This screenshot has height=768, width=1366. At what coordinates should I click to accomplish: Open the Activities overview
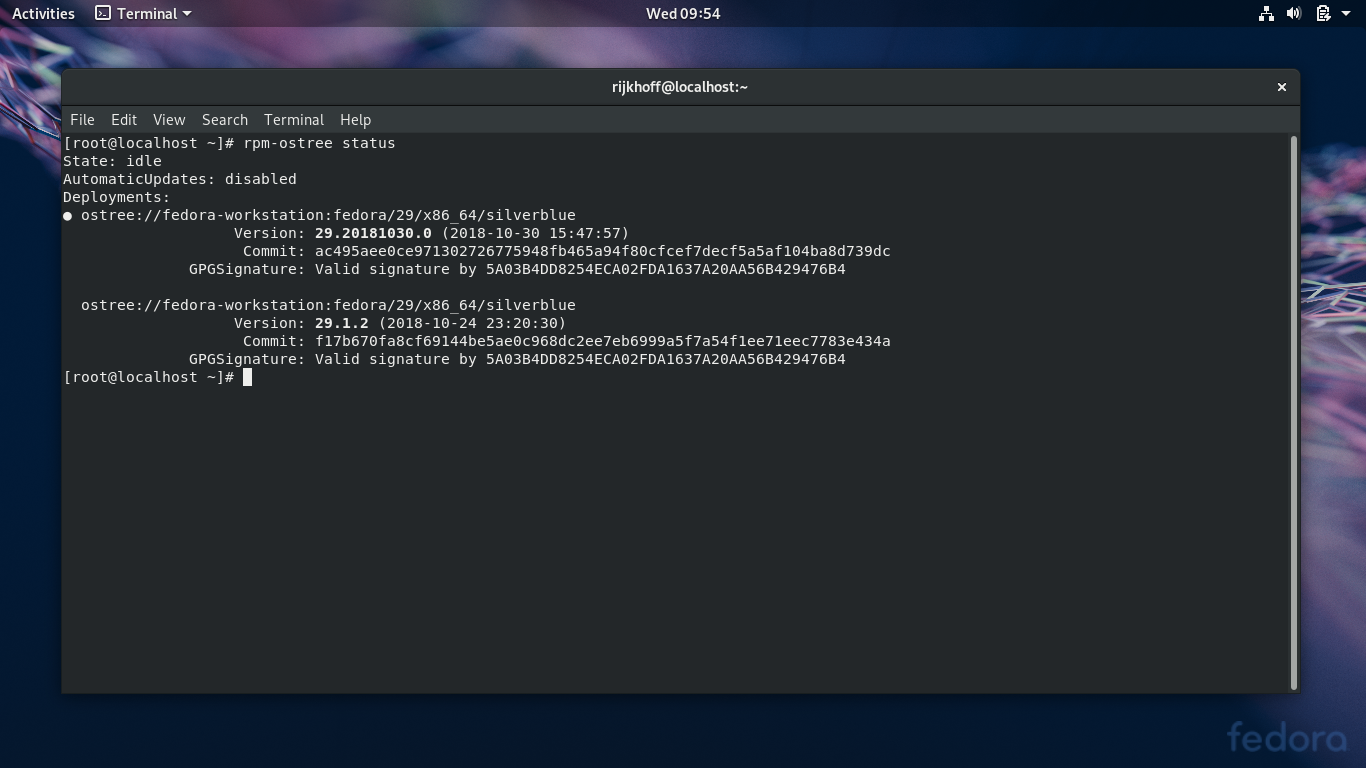[43, 14]
